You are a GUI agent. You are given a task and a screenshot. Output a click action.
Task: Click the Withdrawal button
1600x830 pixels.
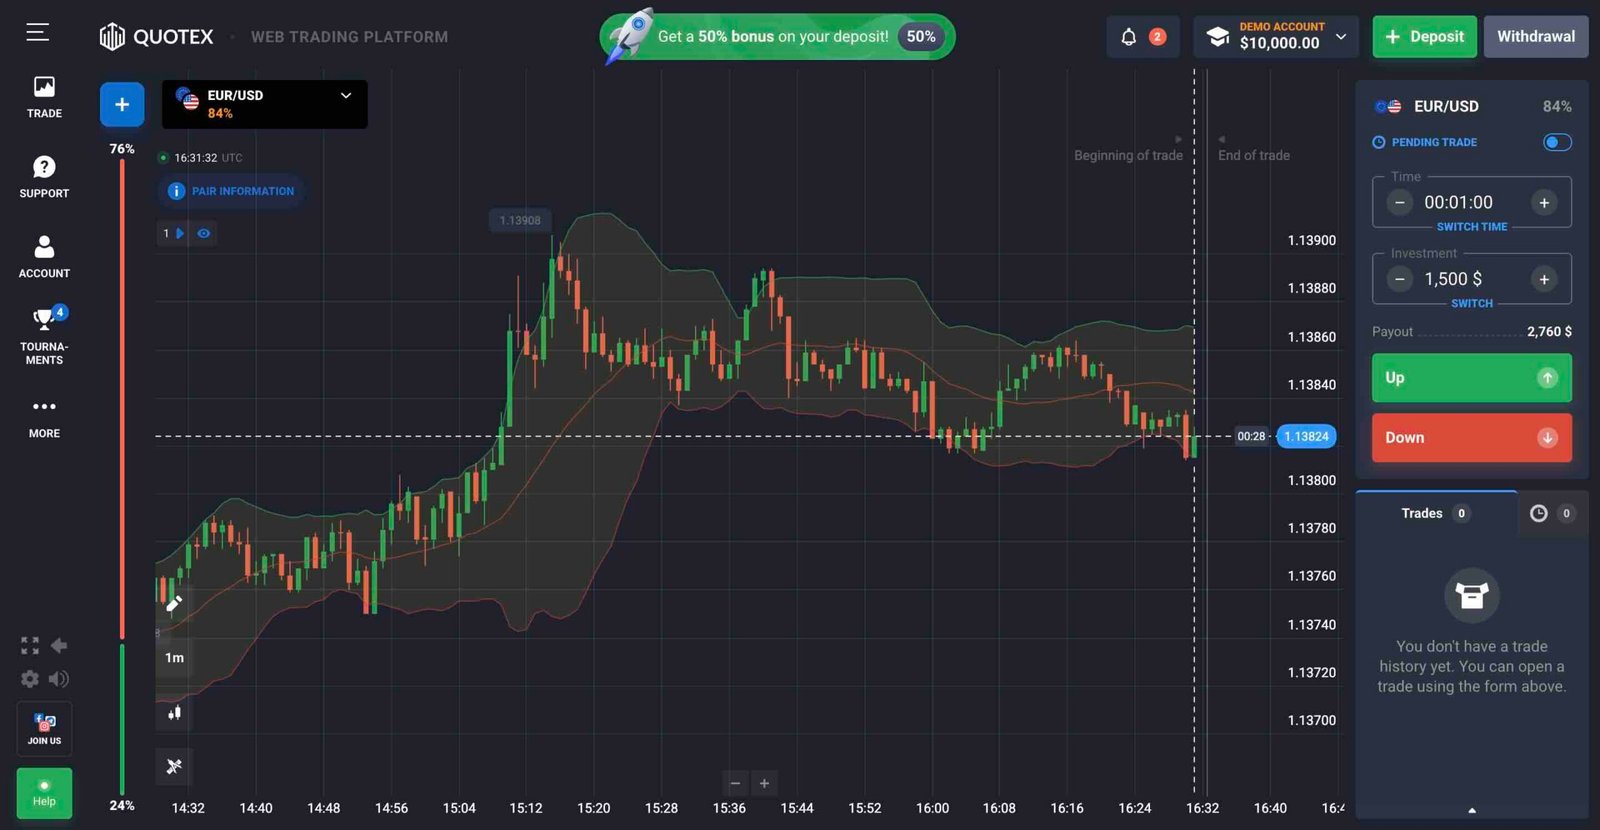(x=1536, y=37)
